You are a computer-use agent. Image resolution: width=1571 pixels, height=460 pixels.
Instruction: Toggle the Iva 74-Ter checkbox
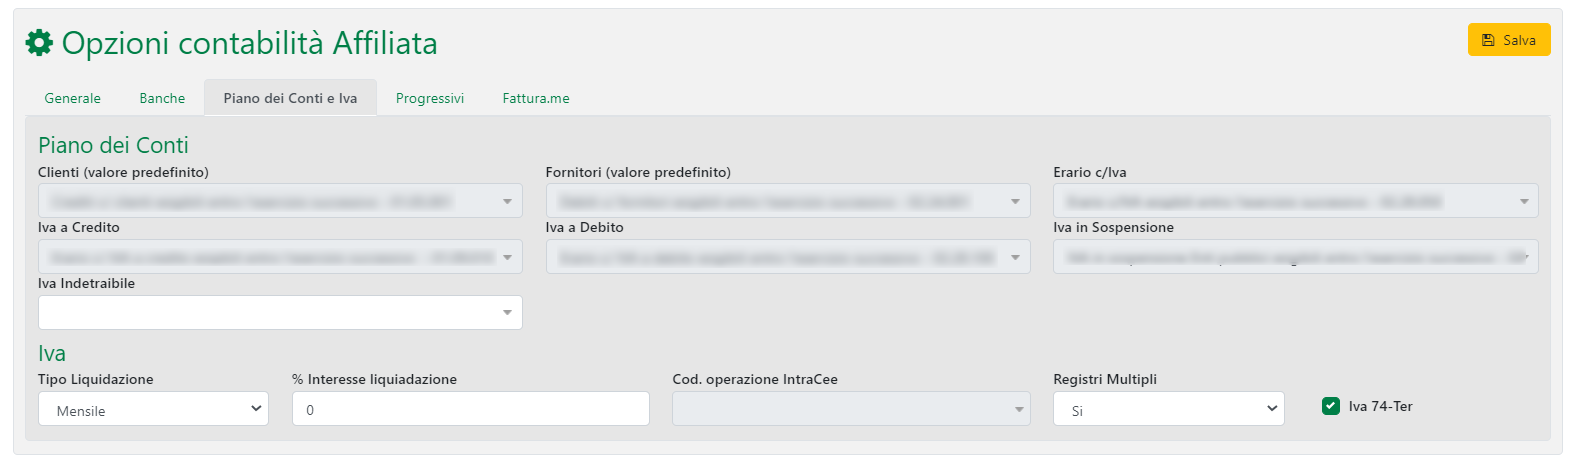tap(1331, 406)
